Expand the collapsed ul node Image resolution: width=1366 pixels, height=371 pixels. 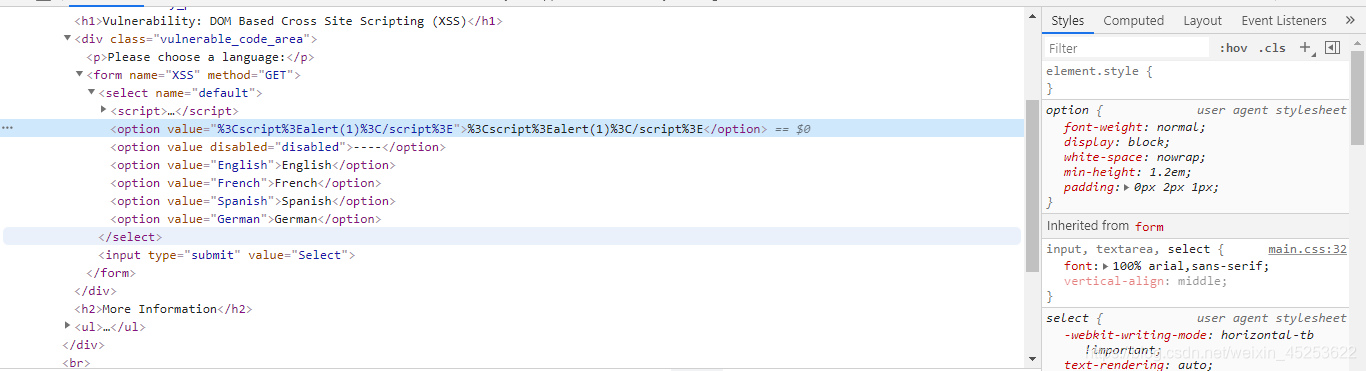67,327
